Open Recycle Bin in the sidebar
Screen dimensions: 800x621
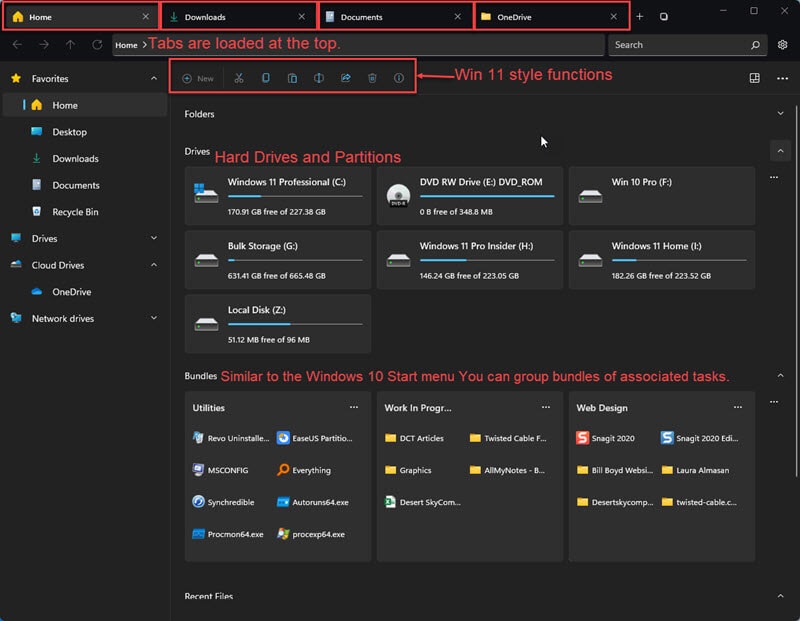click(85, 212)
